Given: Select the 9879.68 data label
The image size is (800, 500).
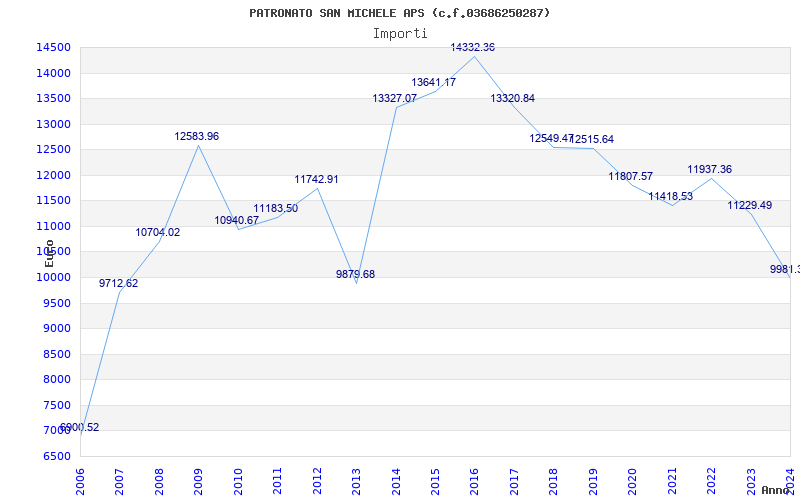Looking at the screenshot, I should (x=355, y=274).
